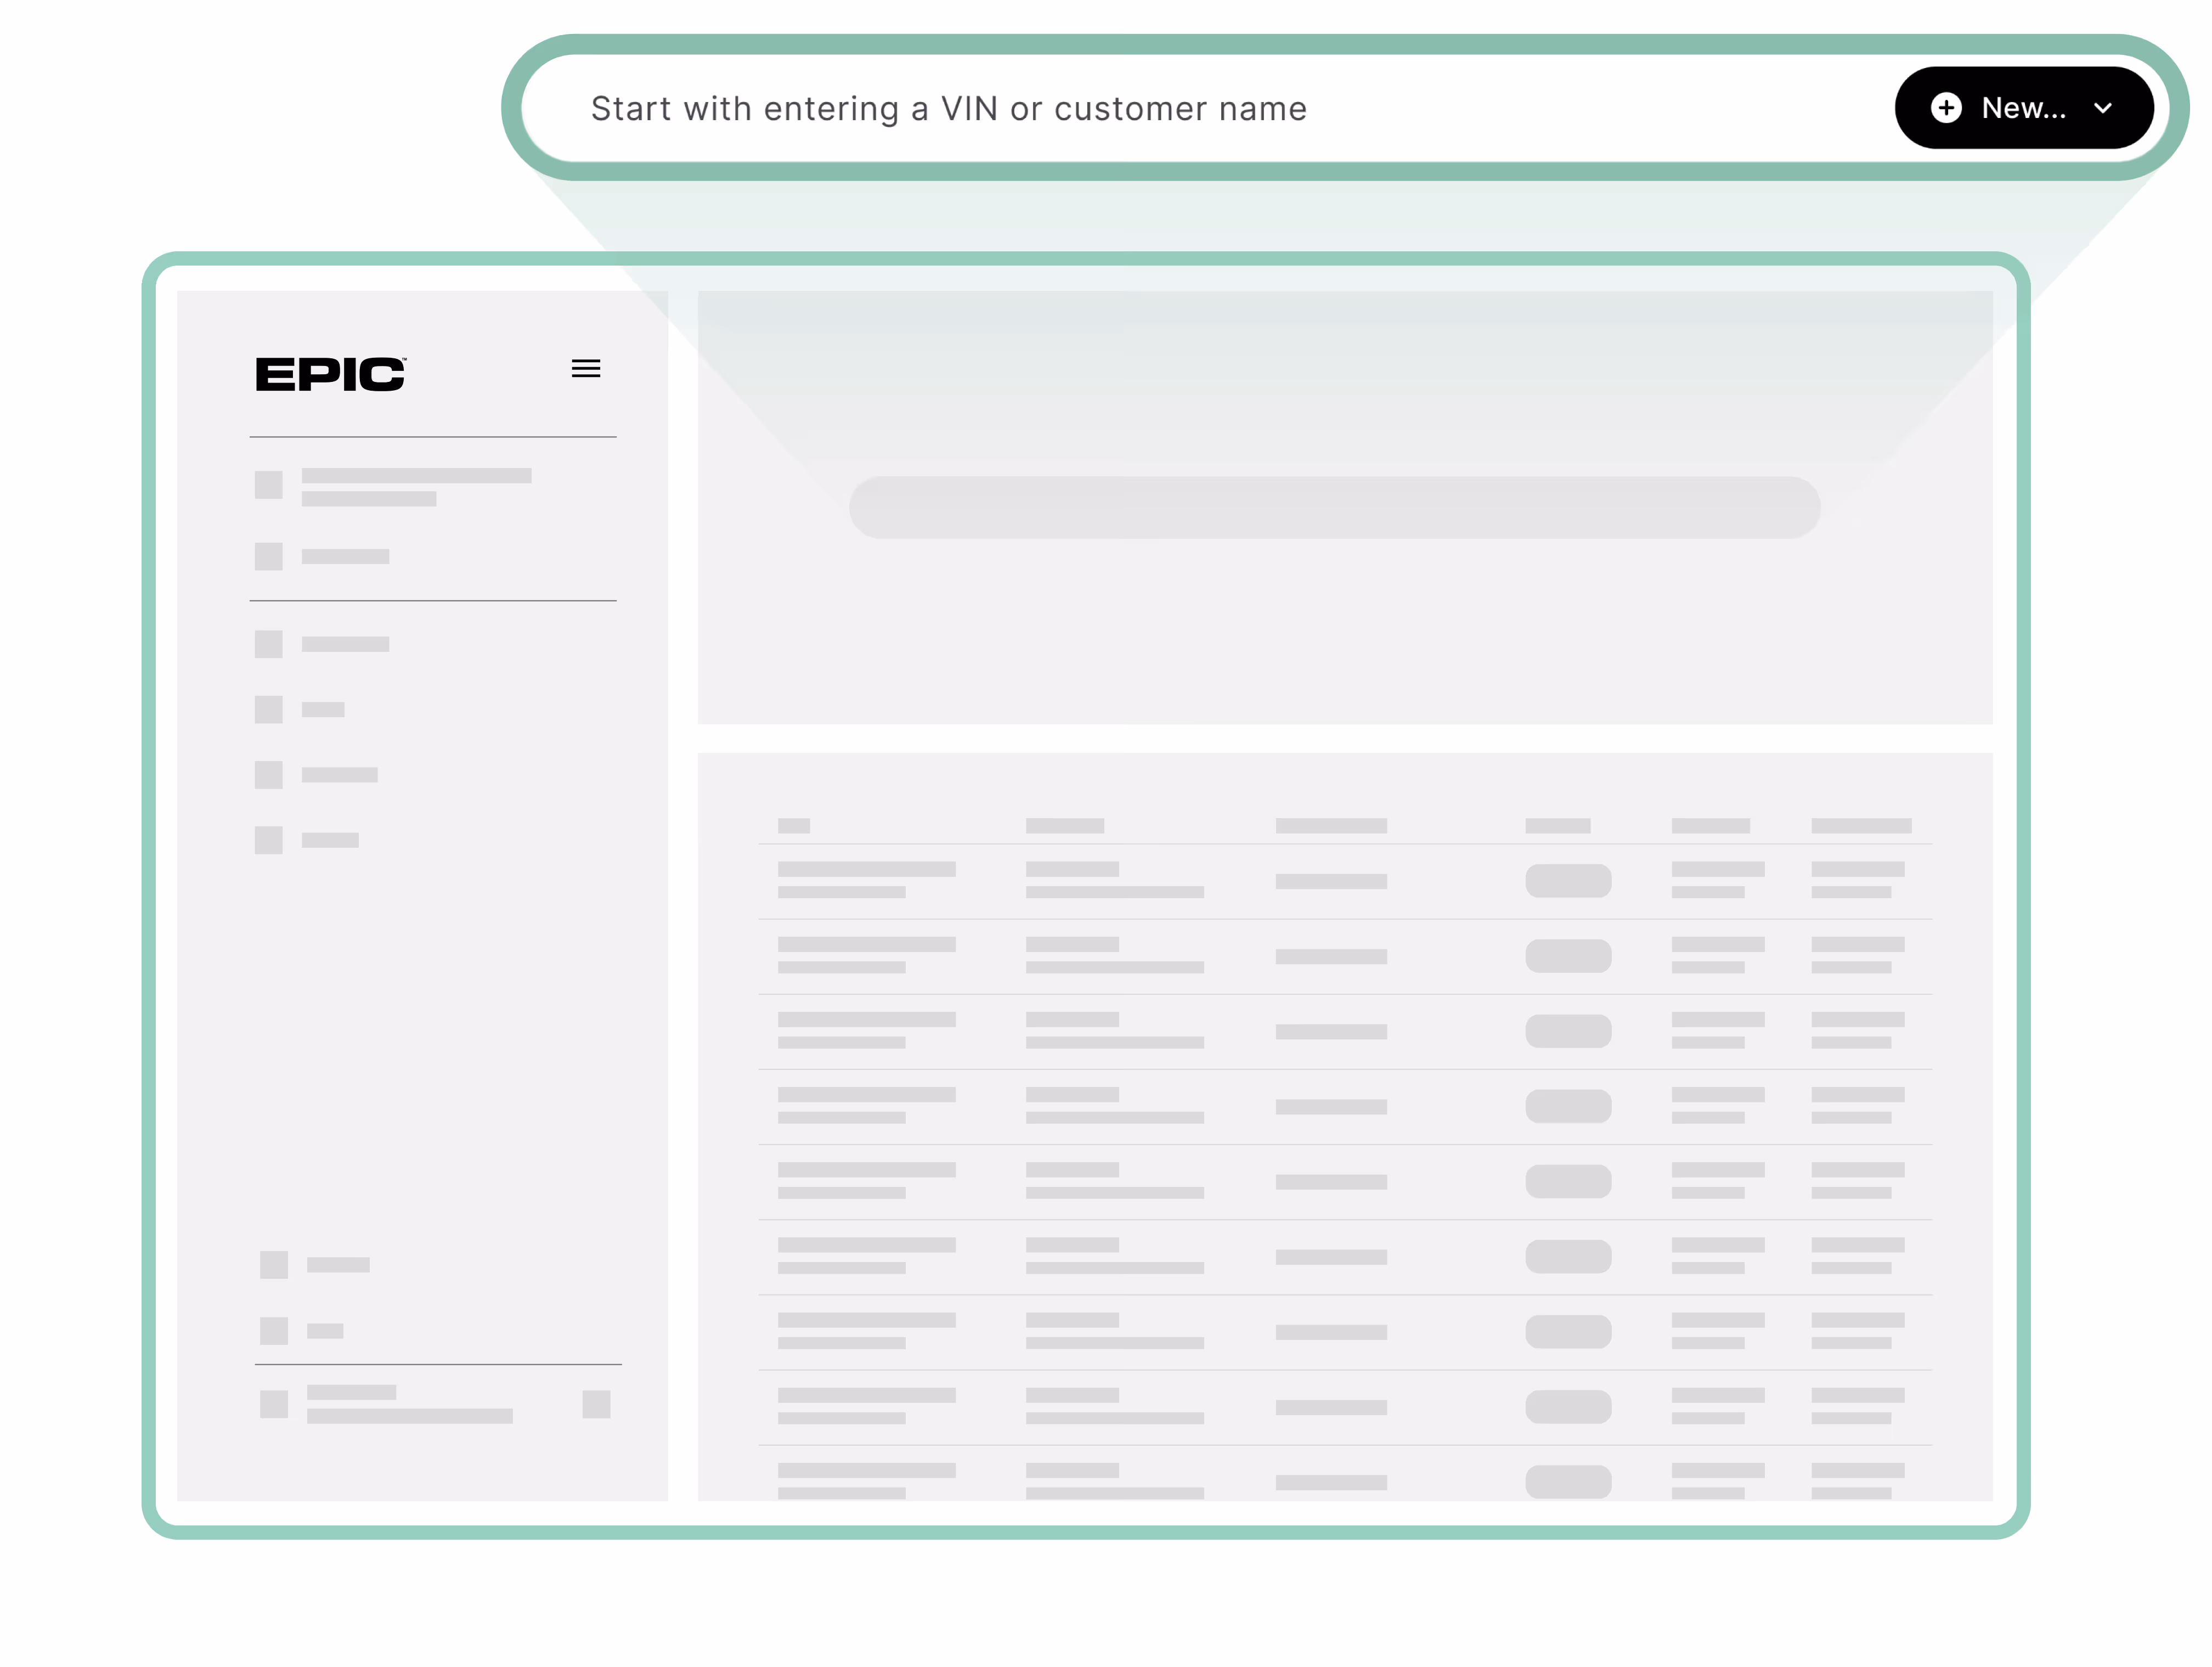Click the status pill in first table row
This screenshot has height=1667, width=2212.
(x=1568, y=881)
